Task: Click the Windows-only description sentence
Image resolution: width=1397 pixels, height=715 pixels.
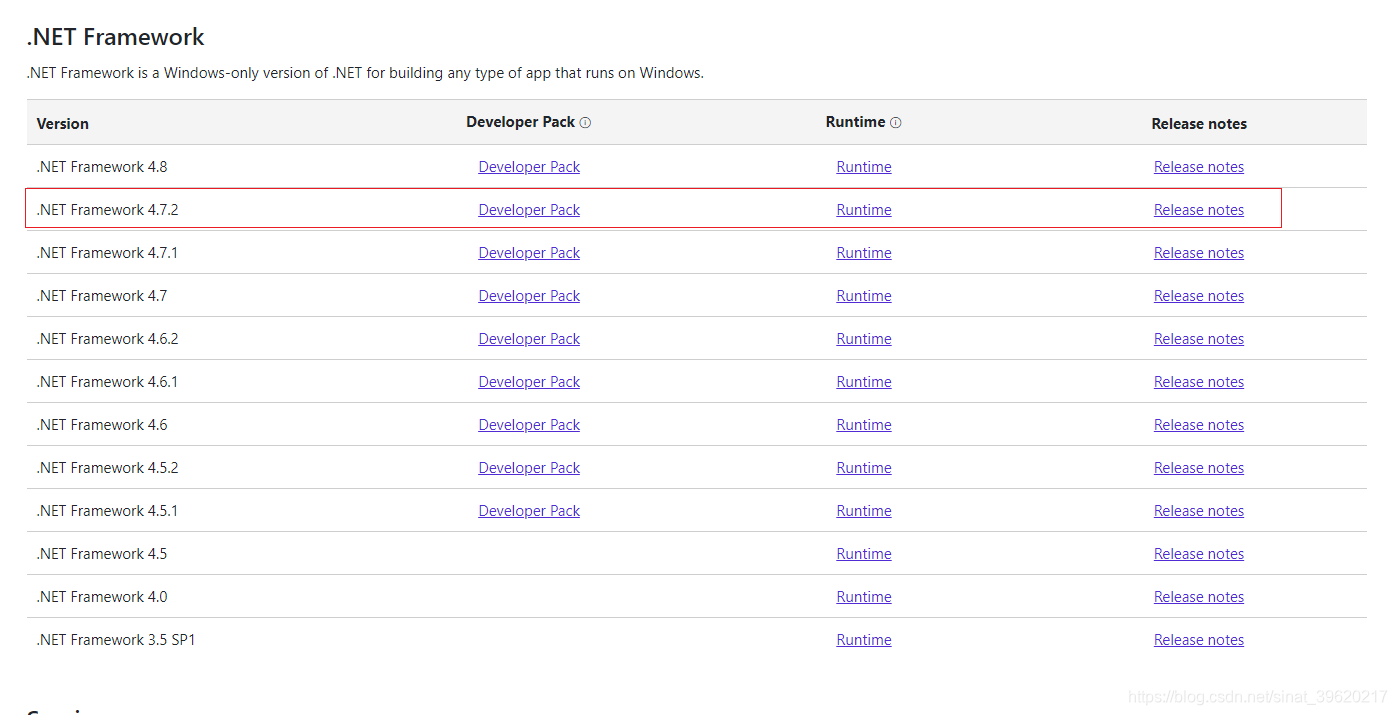Action: tap(365, 73)
